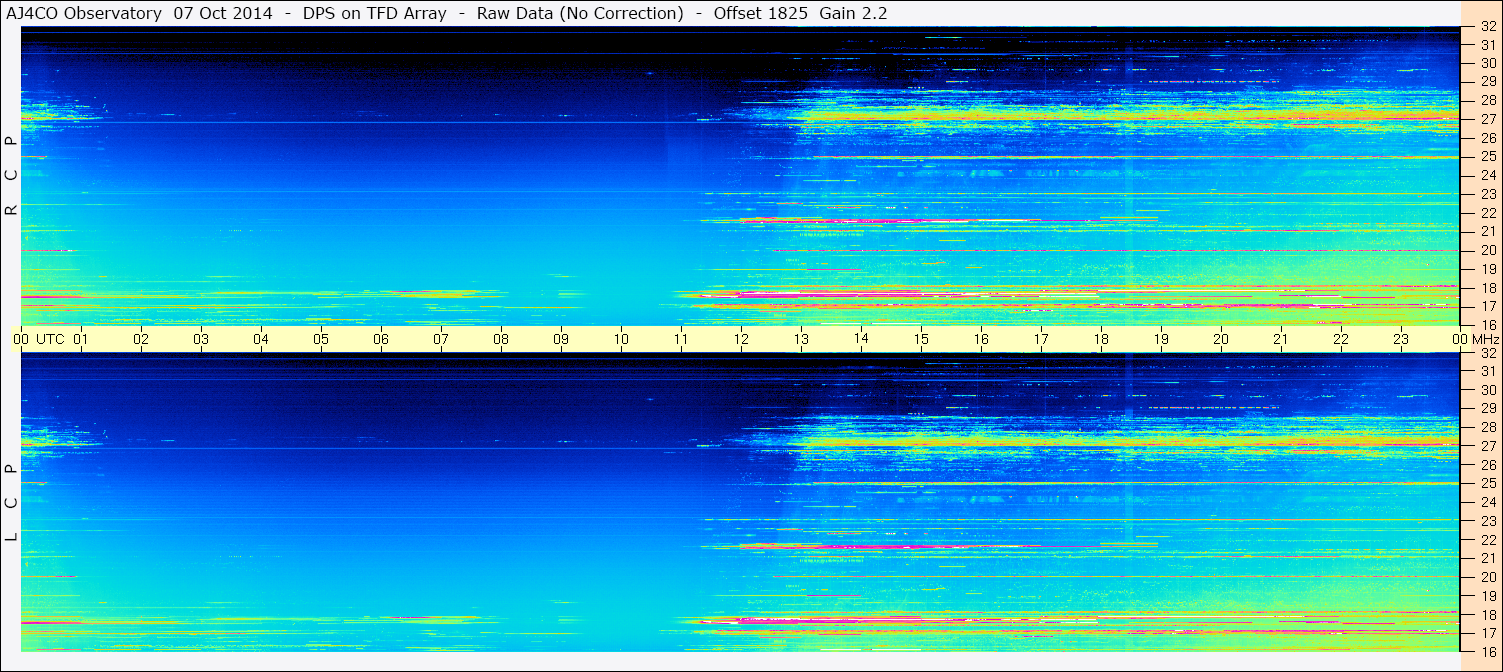The height and width of the screenshot is (672, 1503).
Task: Click the 32 MHz tick on LCP frequency scale
Action: tap(1487, 353)
